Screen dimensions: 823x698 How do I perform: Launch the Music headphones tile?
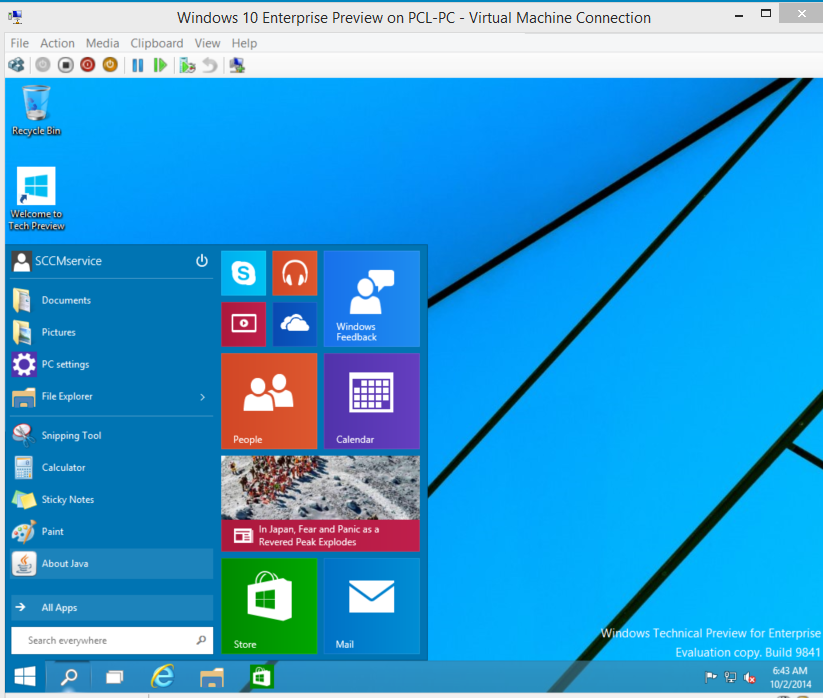pyautogui.click(x=295, y=273)
